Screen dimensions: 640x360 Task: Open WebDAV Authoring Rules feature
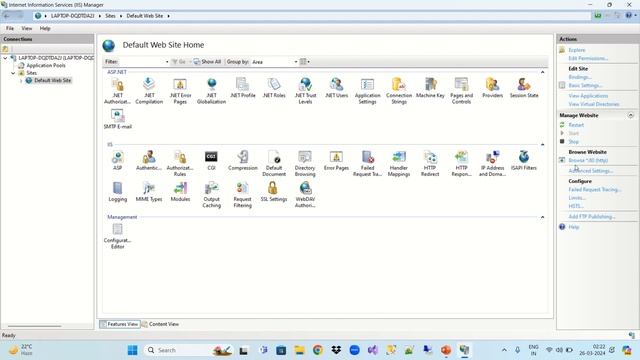click(x=305, y=195)
